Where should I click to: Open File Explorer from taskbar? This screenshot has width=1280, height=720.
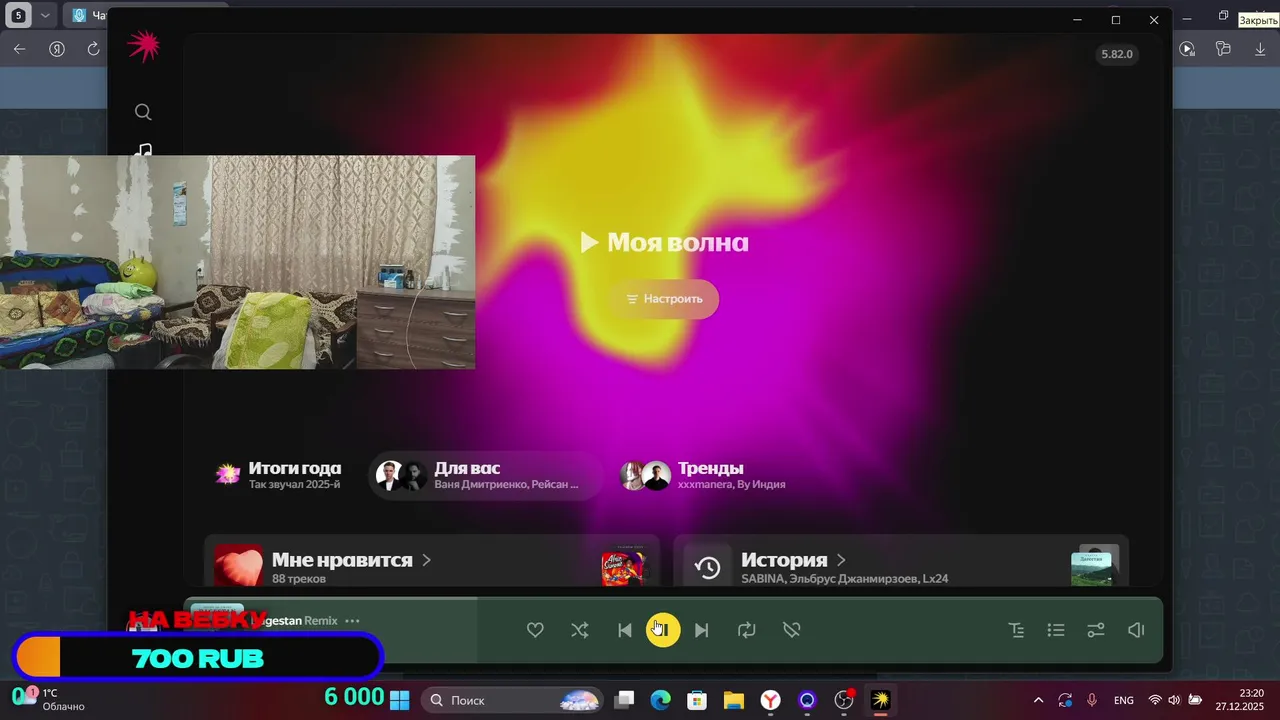coord(734,700)
